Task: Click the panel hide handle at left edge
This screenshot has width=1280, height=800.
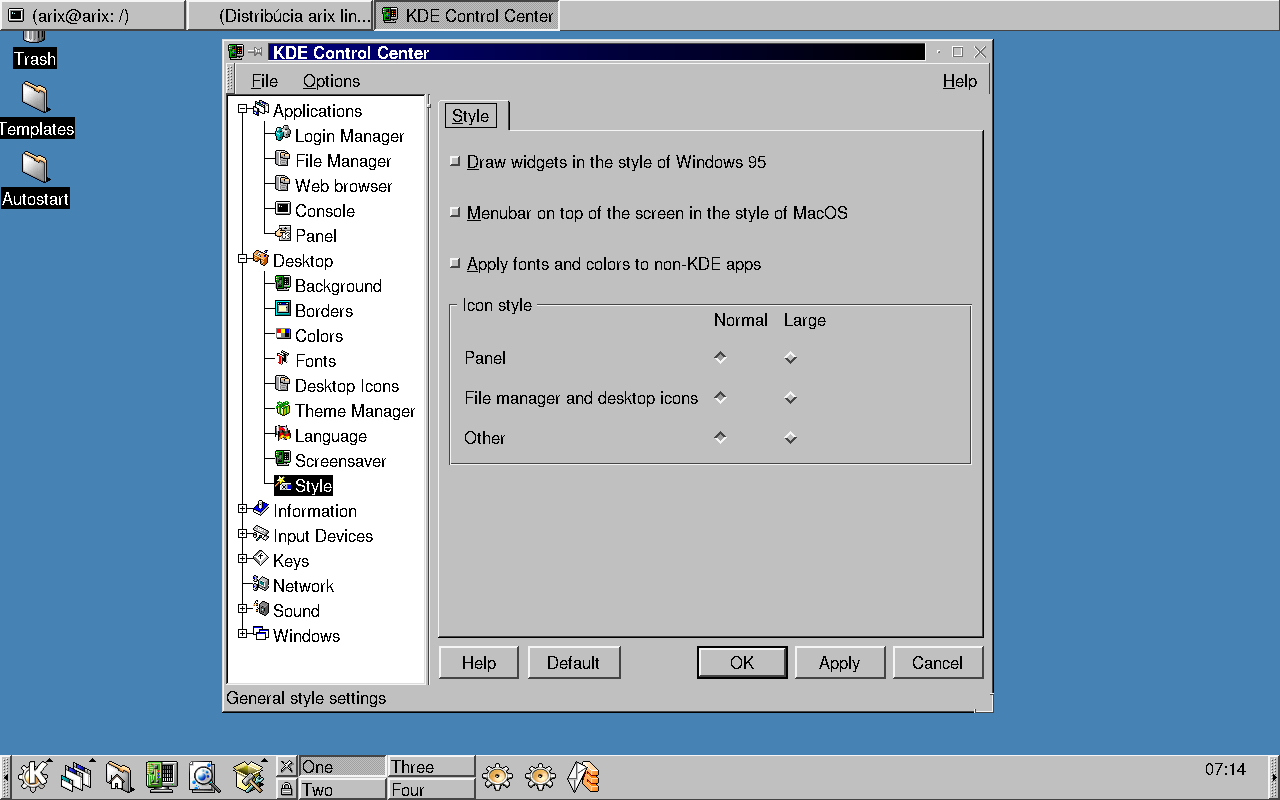Action: [5, 777]
